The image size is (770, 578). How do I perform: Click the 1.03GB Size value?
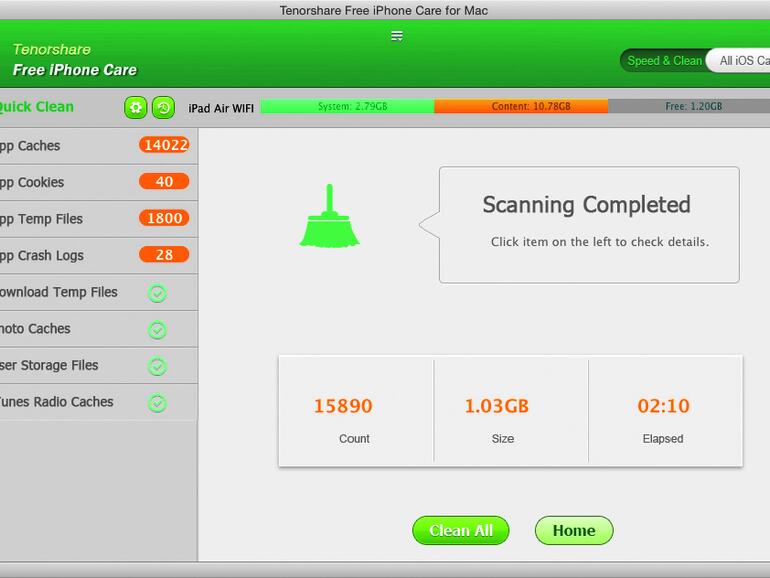(x=497, y=406)
